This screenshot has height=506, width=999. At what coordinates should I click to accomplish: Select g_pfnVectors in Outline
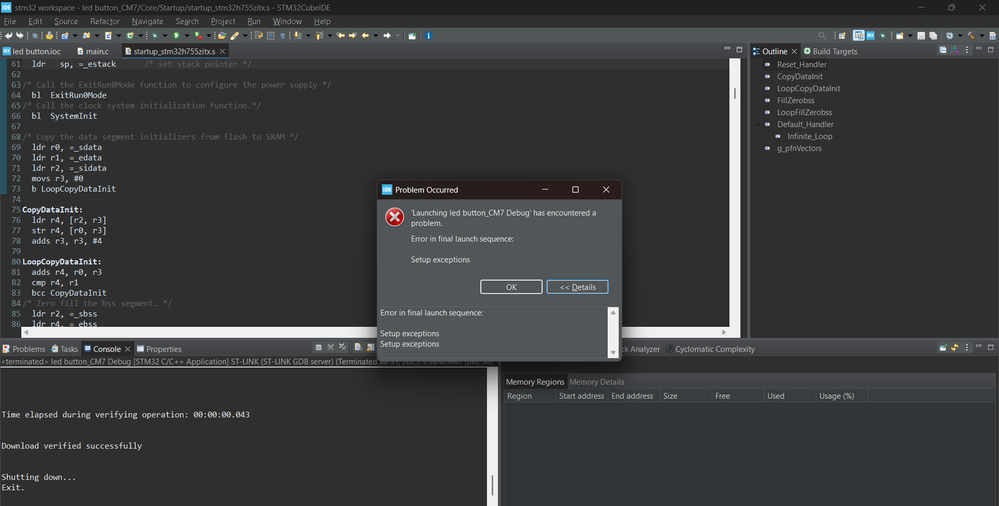pos(799,148)
